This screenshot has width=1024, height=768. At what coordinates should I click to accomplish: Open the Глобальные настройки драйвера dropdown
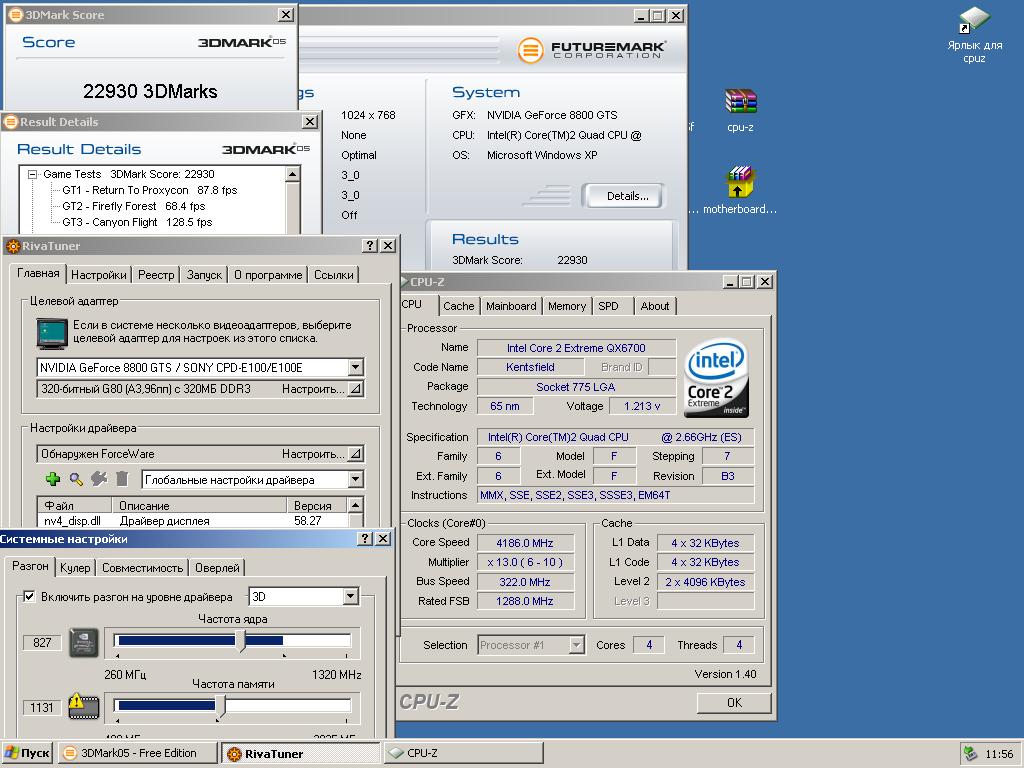(355, 479)
